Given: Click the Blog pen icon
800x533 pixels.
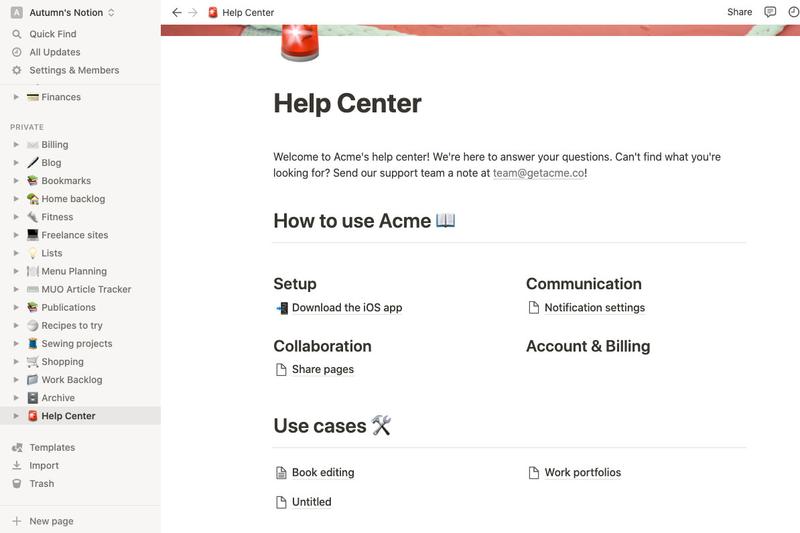Looking at the screenshot, I should coord(33,163).
